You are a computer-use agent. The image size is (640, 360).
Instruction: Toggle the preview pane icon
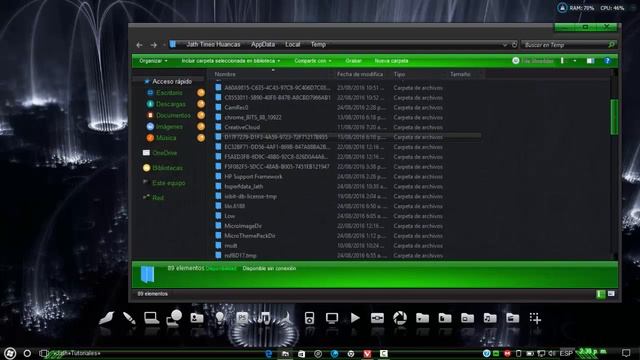(590, 61)
